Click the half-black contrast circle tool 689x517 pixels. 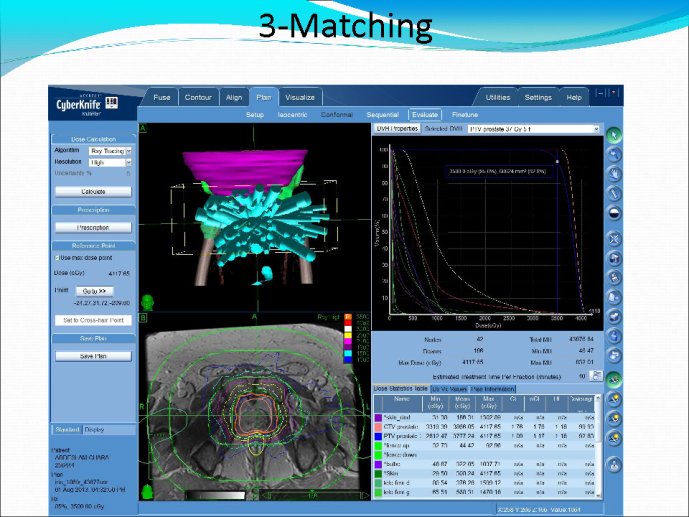pyautogui.click(x=614, y=213)
